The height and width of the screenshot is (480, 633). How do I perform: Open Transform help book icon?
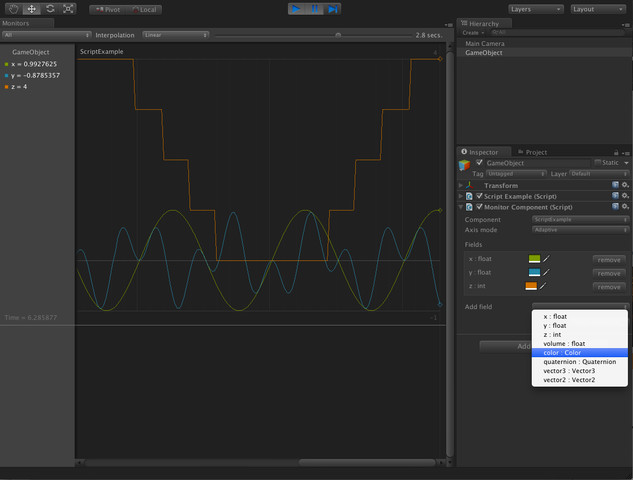[615, 185]
